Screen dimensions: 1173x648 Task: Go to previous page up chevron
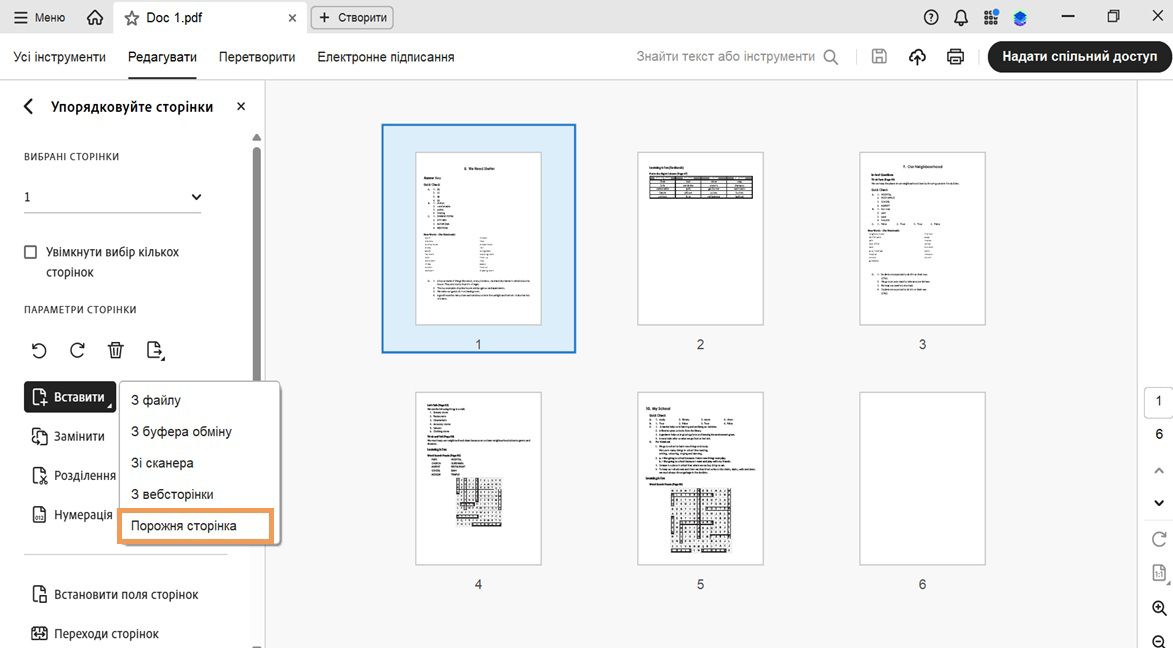pos(1159,471)
